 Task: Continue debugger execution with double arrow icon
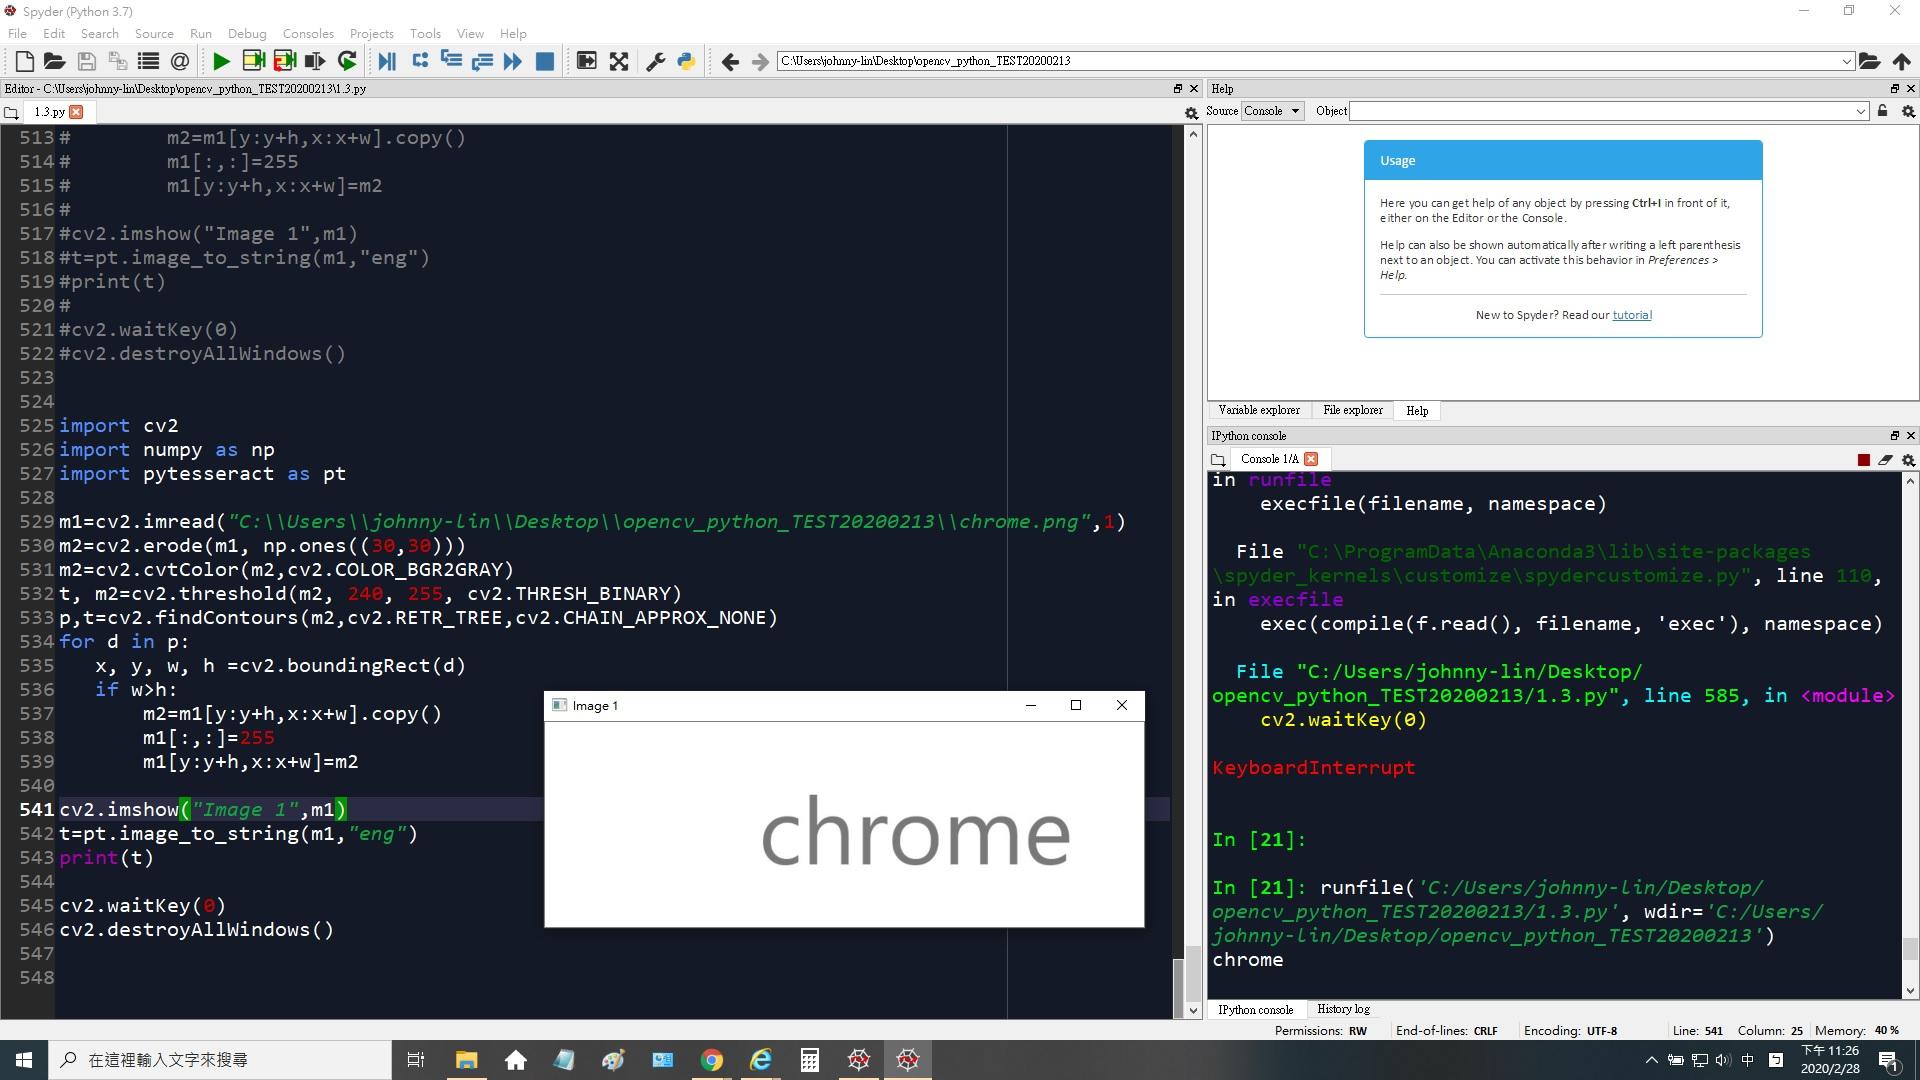pyautogui.click(x=513, y=61)
